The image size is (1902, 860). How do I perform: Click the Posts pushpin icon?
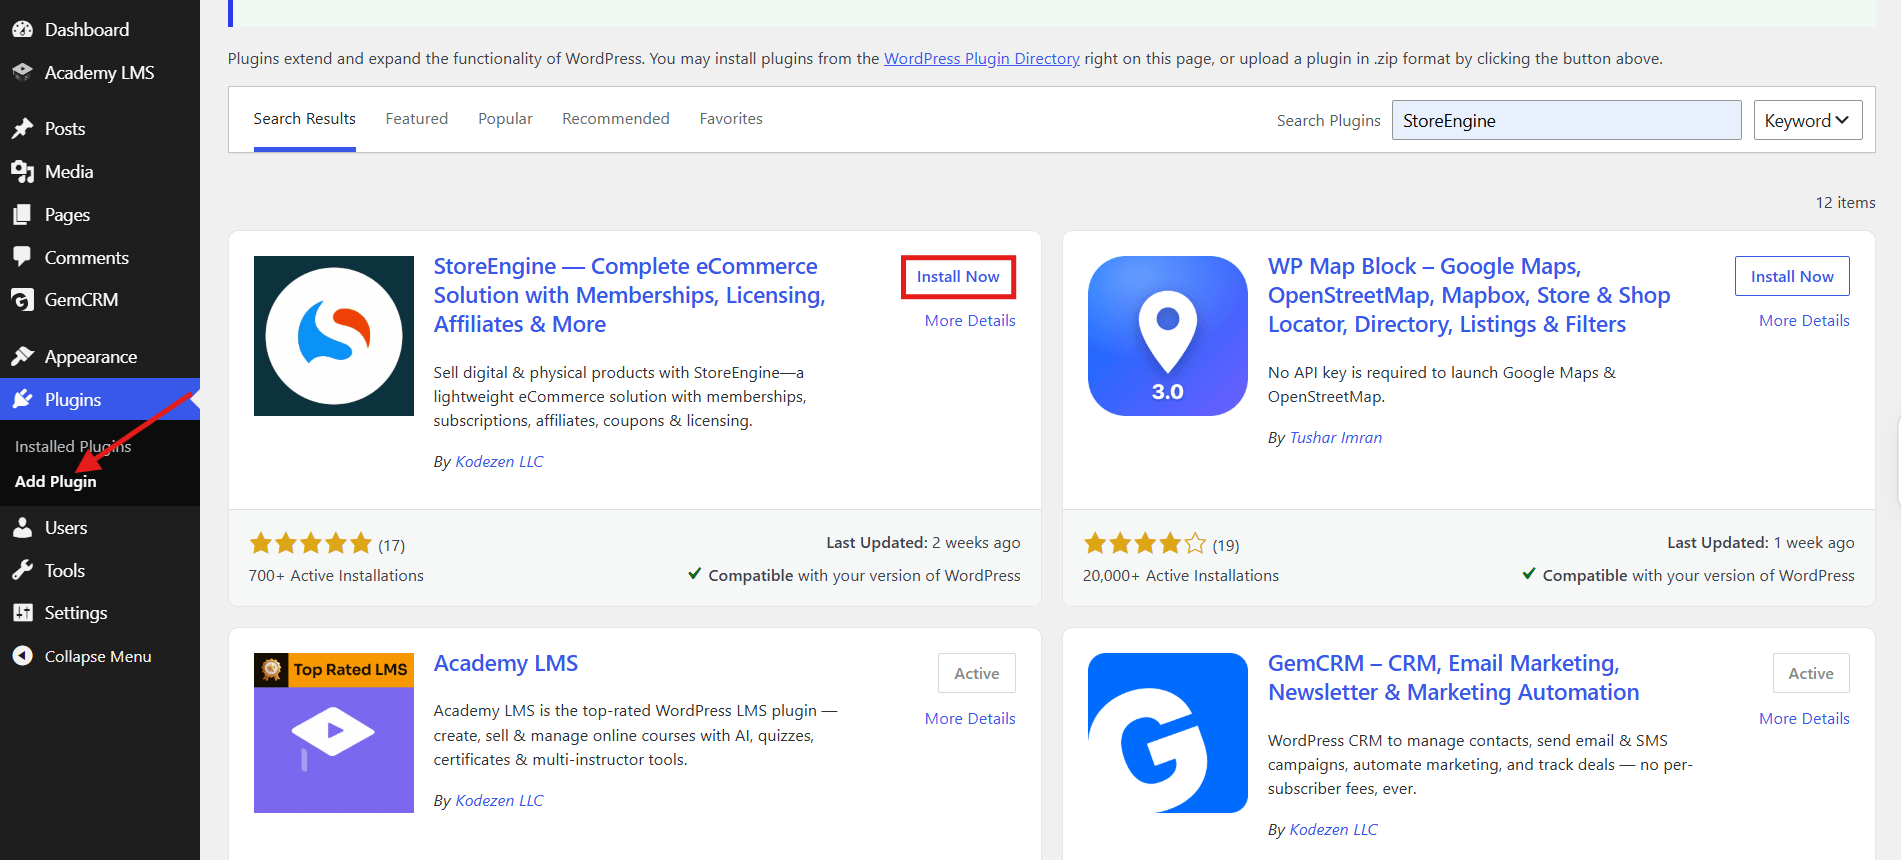(22, 128)
